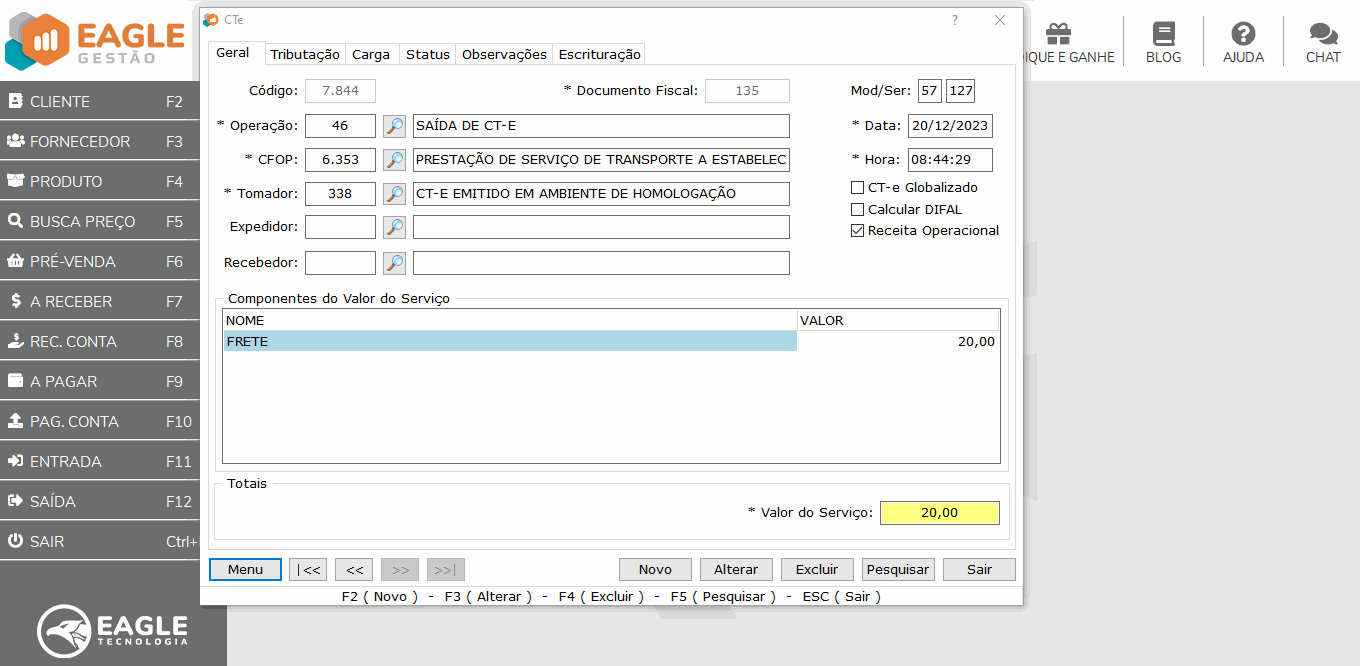
Task: Click the Eagle Gestão logo
Action: [x=95, y=40]
